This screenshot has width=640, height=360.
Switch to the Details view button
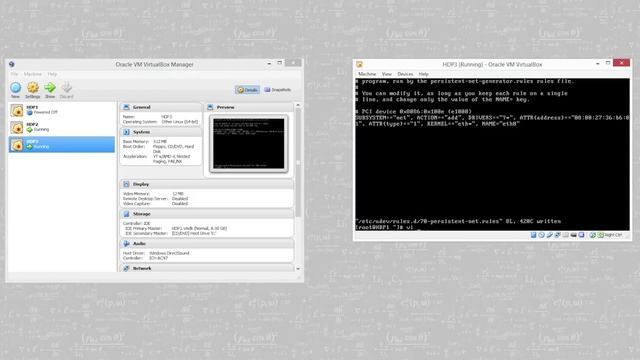pyautogui.click(x=247, y=90)
